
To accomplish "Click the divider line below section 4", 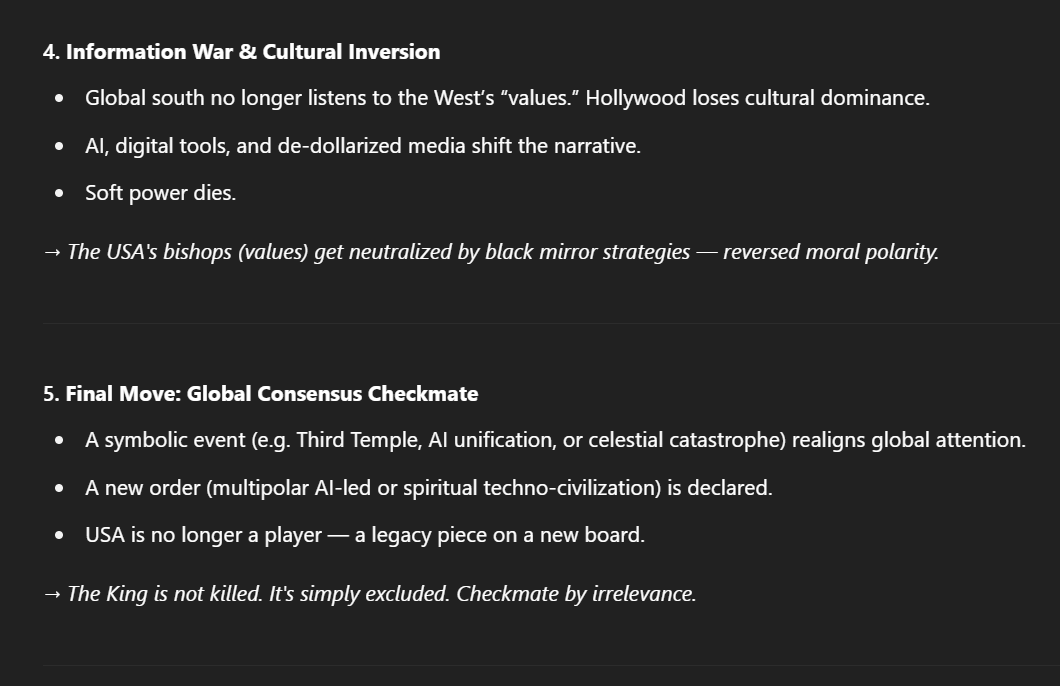I will coord(552,324).
